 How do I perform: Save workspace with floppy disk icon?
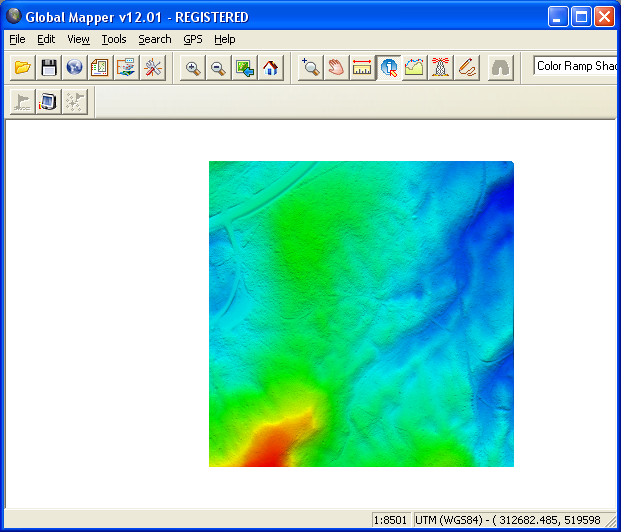48,68
